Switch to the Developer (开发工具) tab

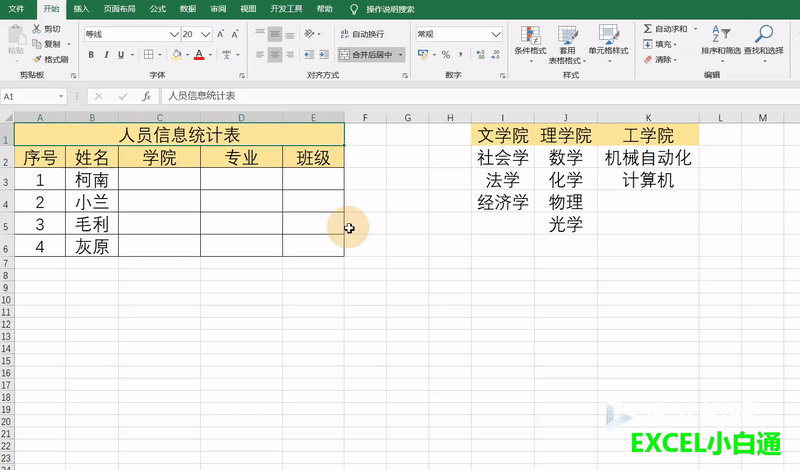click(286, 9)
